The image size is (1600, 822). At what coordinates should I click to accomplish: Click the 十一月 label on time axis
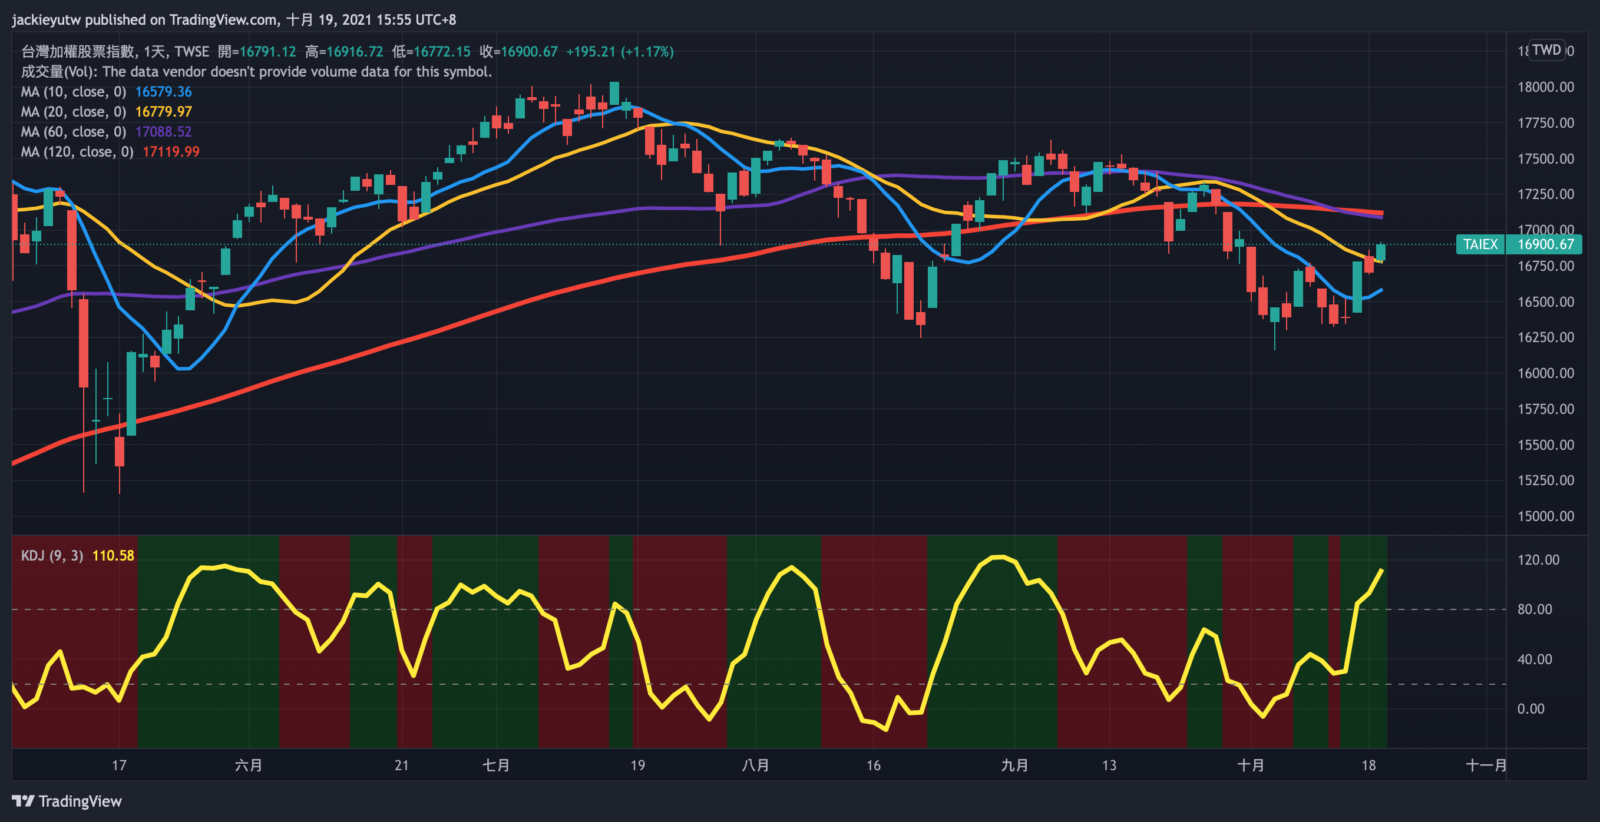tap(1486, 765)
